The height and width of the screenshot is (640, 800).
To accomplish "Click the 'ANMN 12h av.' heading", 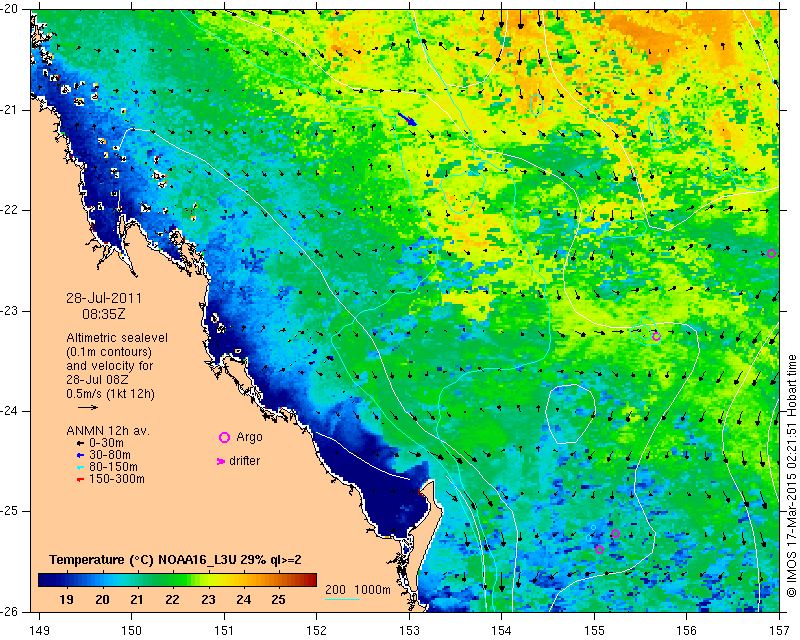I will (108, 431).
